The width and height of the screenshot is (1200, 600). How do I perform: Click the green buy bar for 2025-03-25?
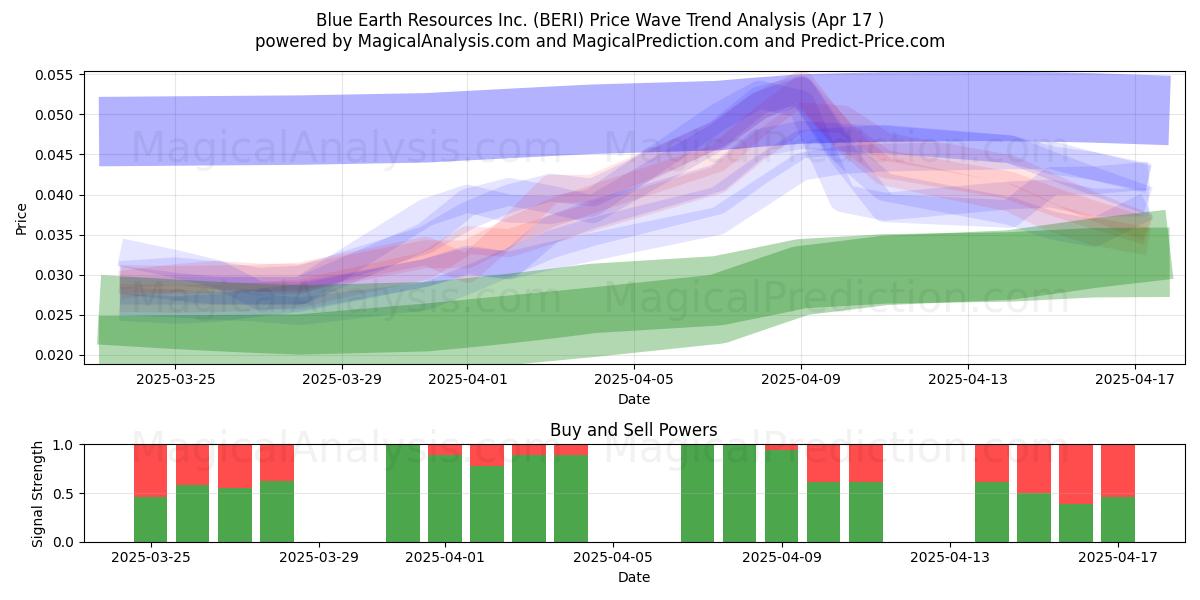150,519
